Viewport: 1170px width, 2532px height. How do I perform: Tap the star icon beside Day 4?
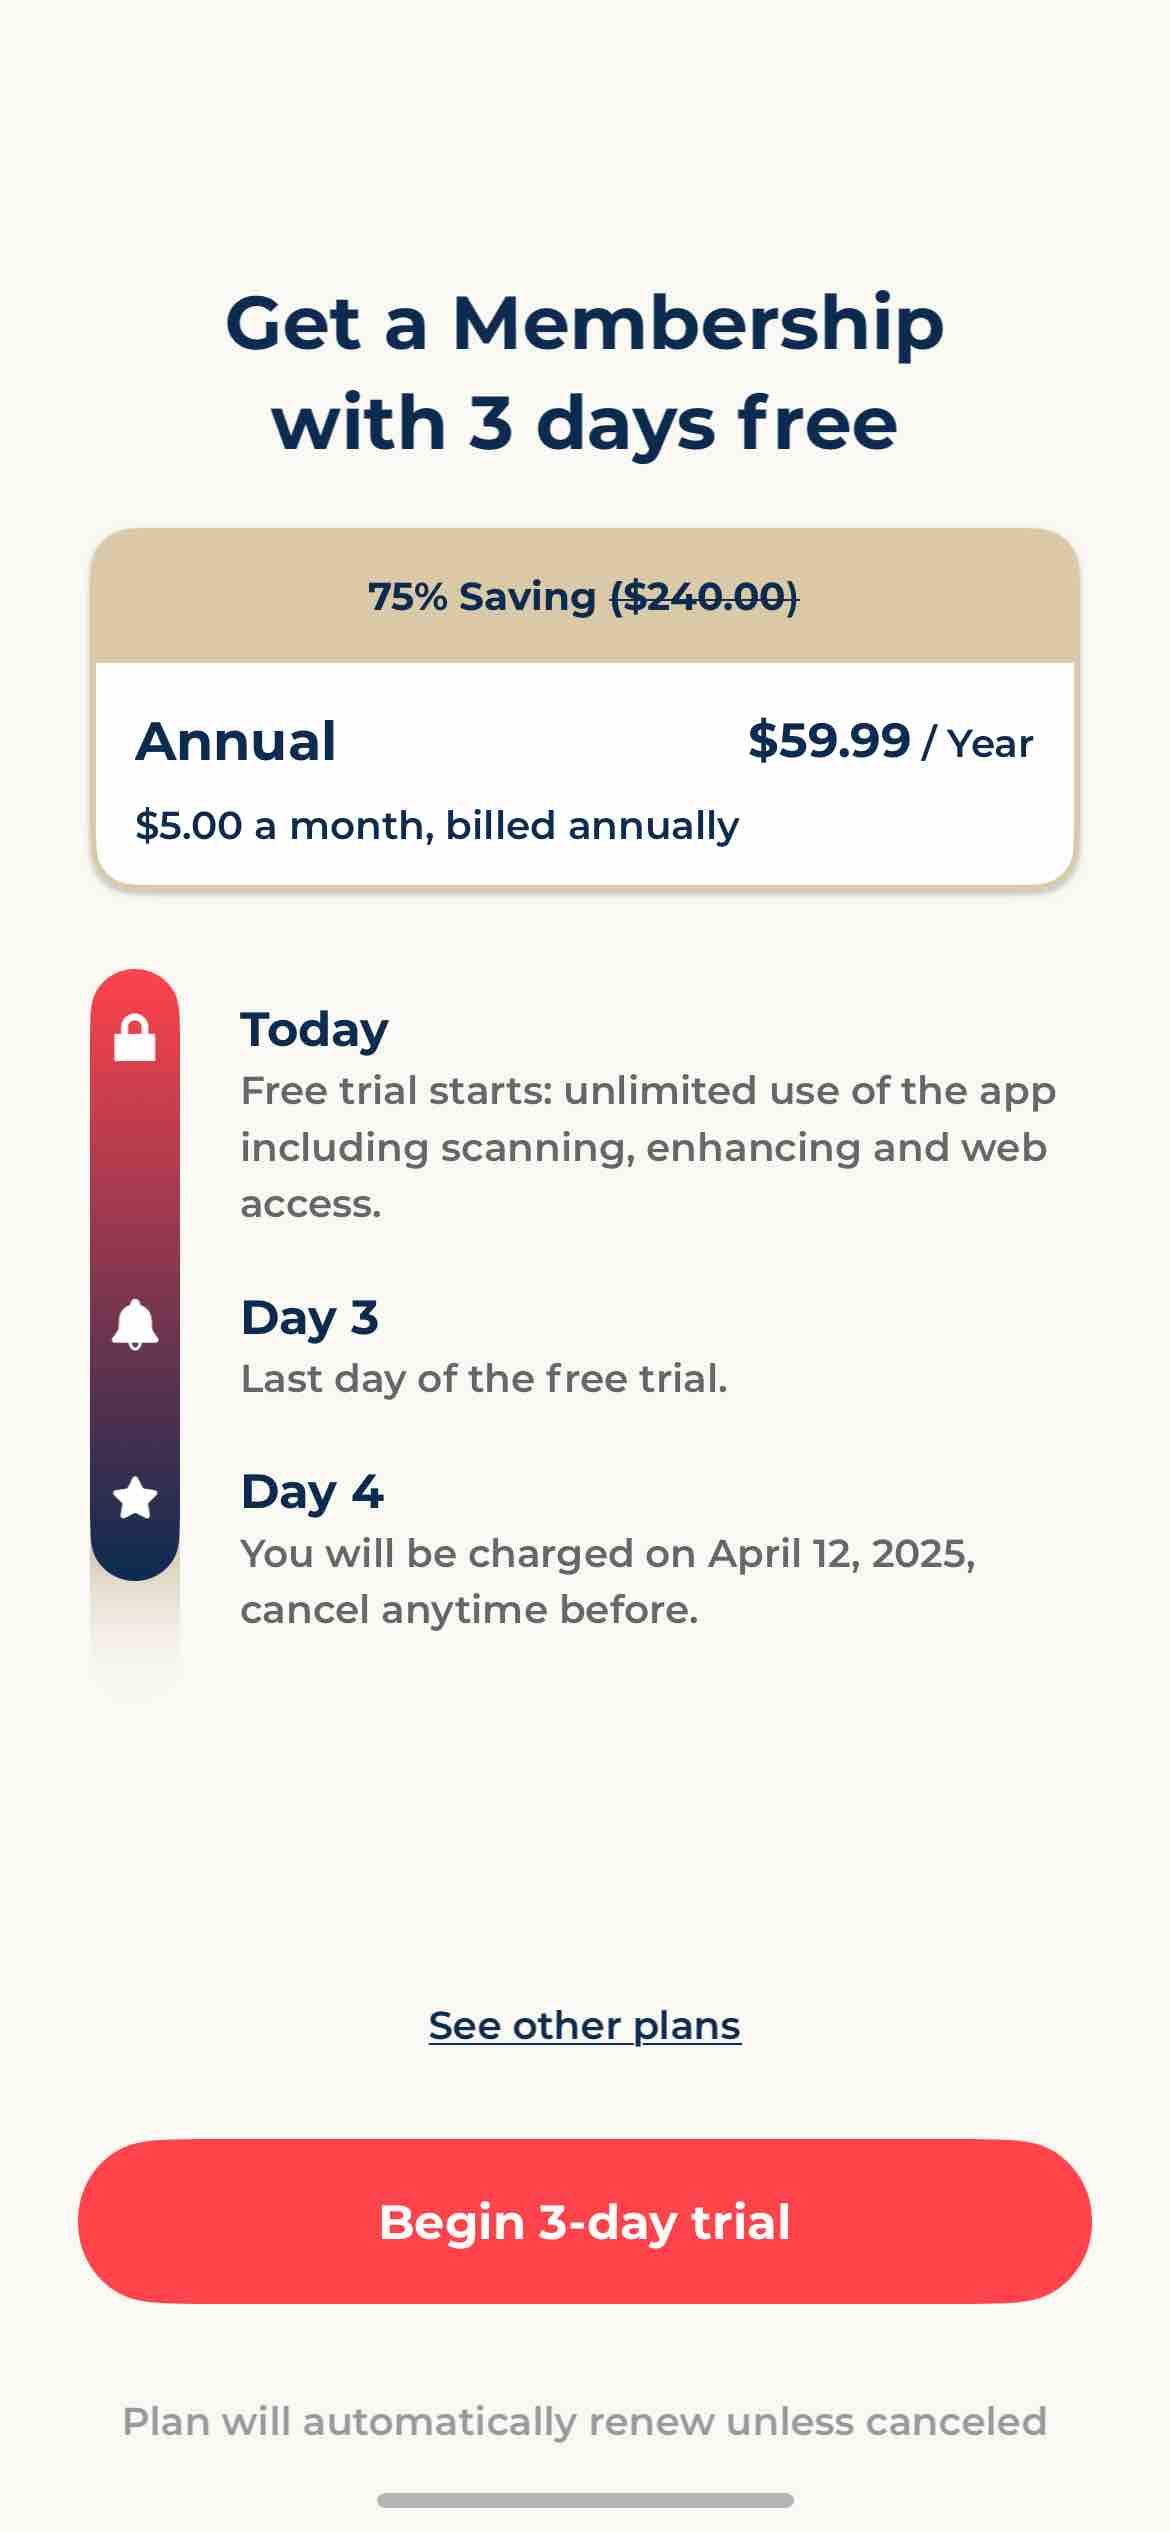pyautogui.click(x=135, y=1498)
